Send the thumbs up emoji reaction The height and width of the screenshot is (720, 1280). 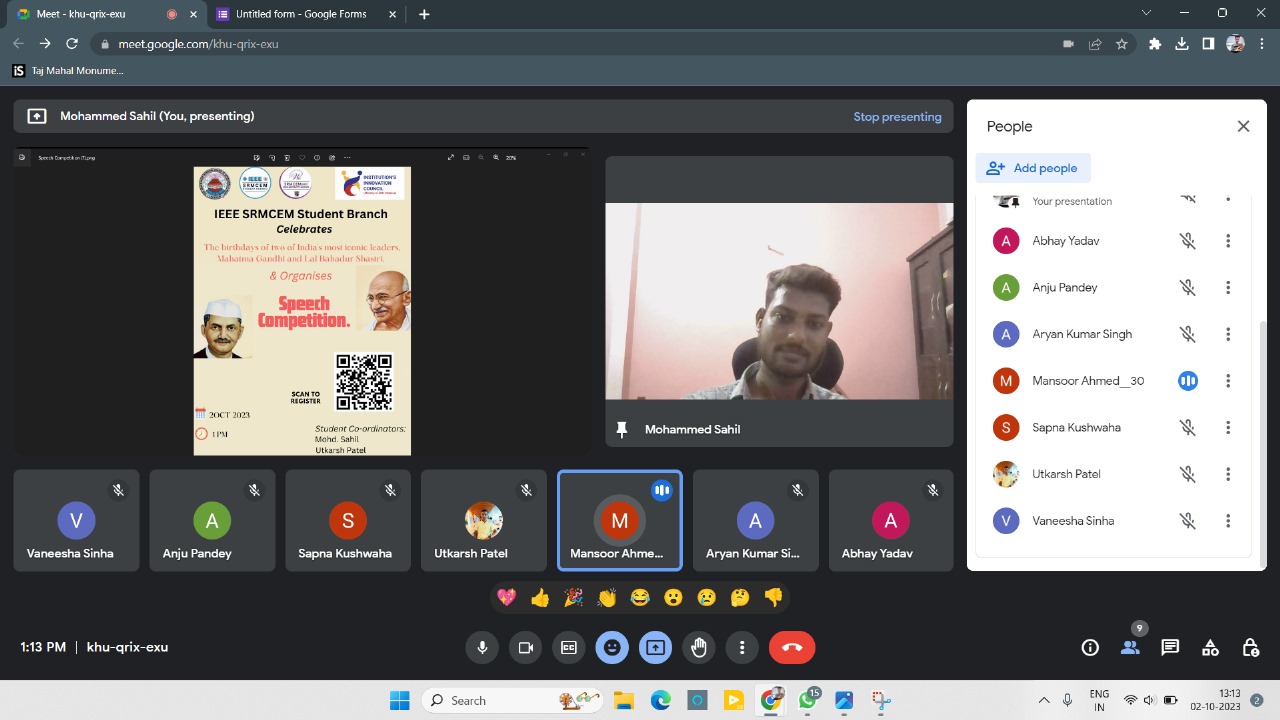pyautogui.click(x=540, y=598)
